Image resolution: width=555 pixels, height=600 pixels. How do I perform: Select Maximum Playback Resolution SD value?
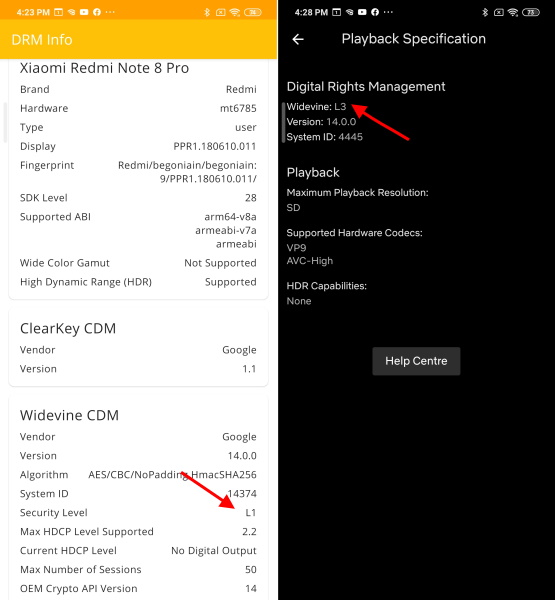pos(293,208)
